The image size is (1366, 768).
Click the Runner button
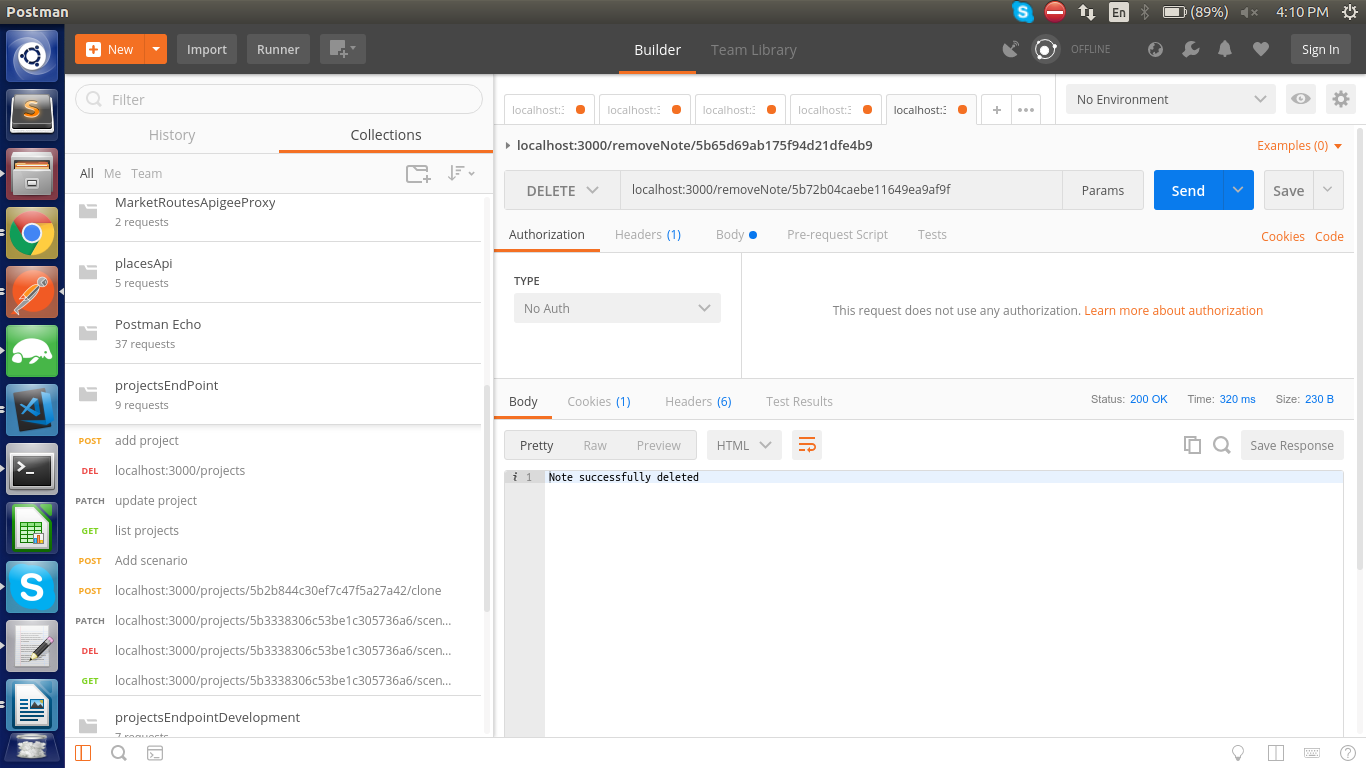278,49
